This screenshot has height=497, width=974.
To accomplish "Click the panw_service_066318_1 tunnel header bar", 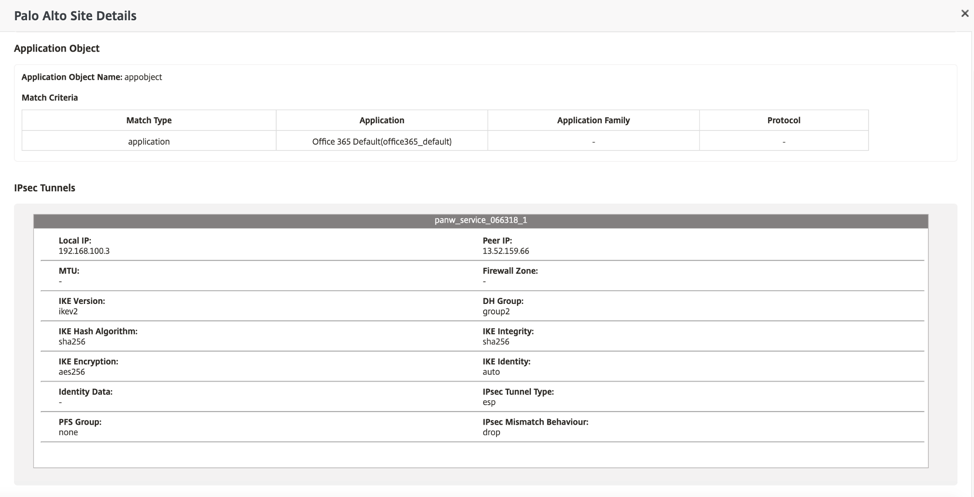I will 481,221.
